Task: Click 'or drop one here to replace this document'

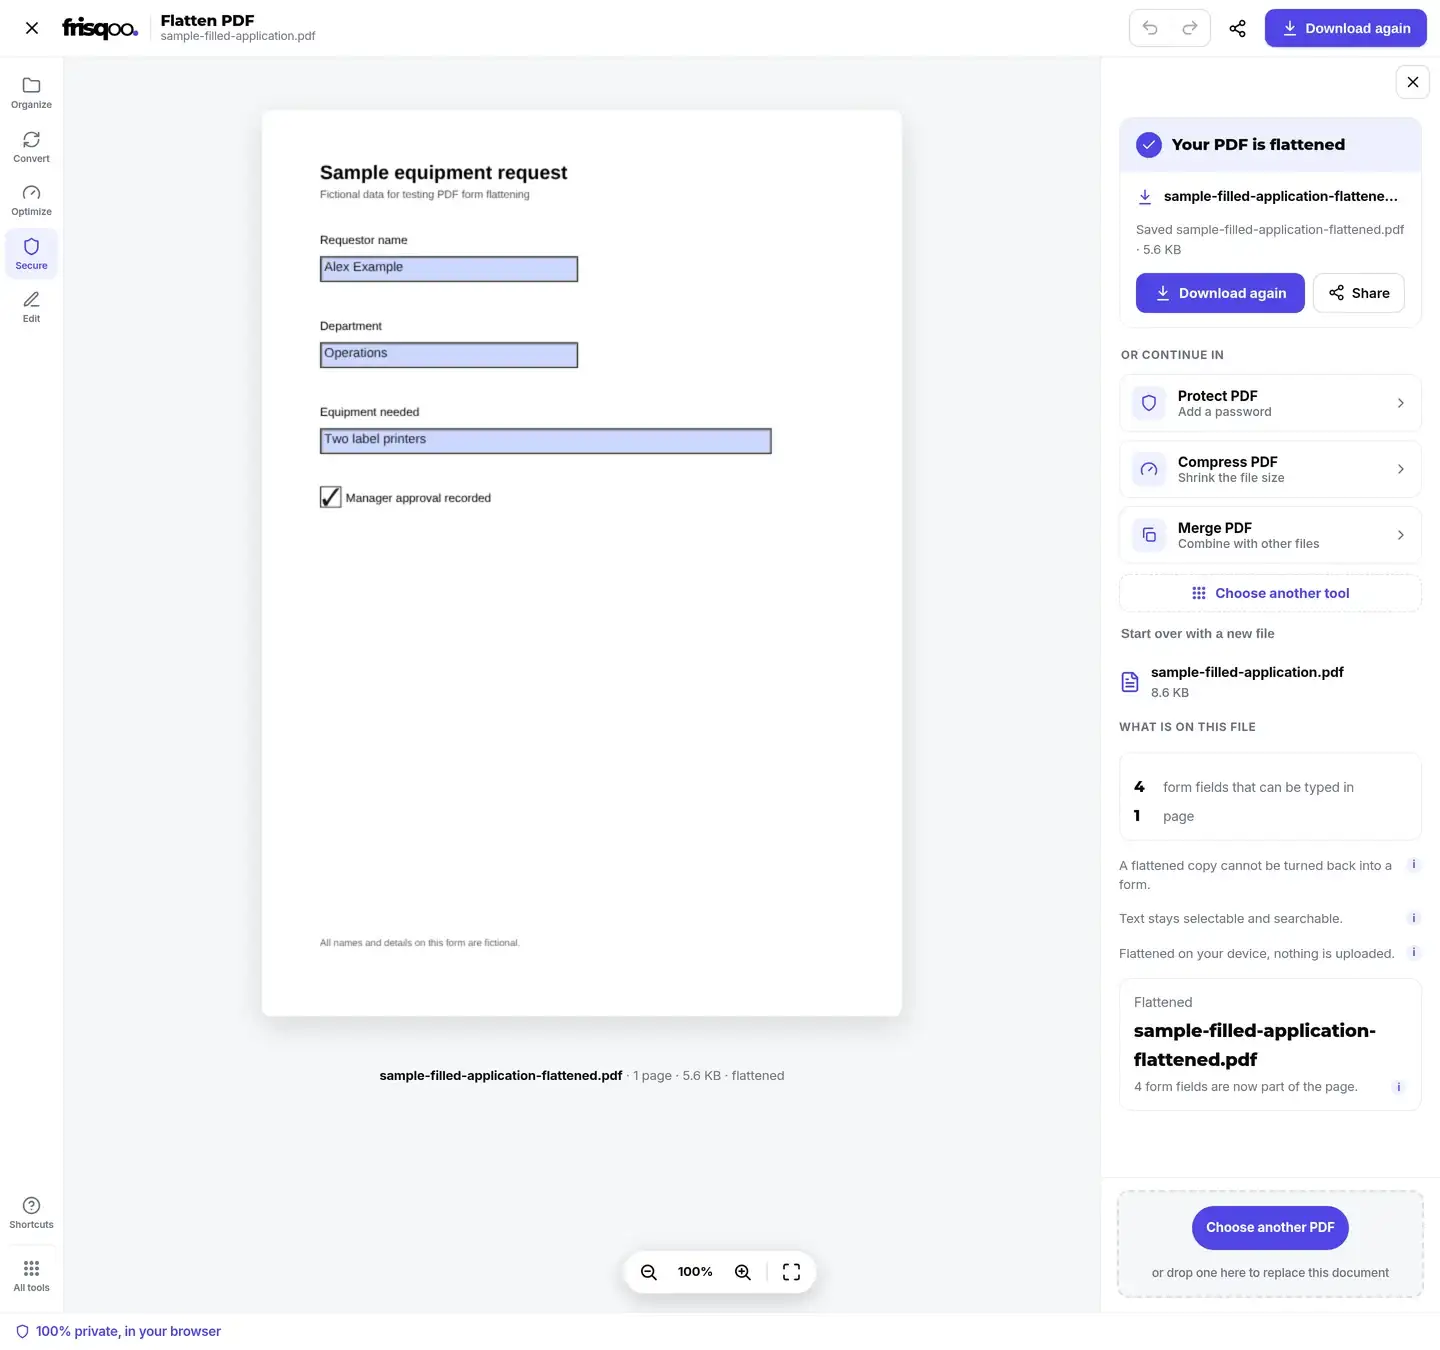Action: (x=1270, y=1273)
